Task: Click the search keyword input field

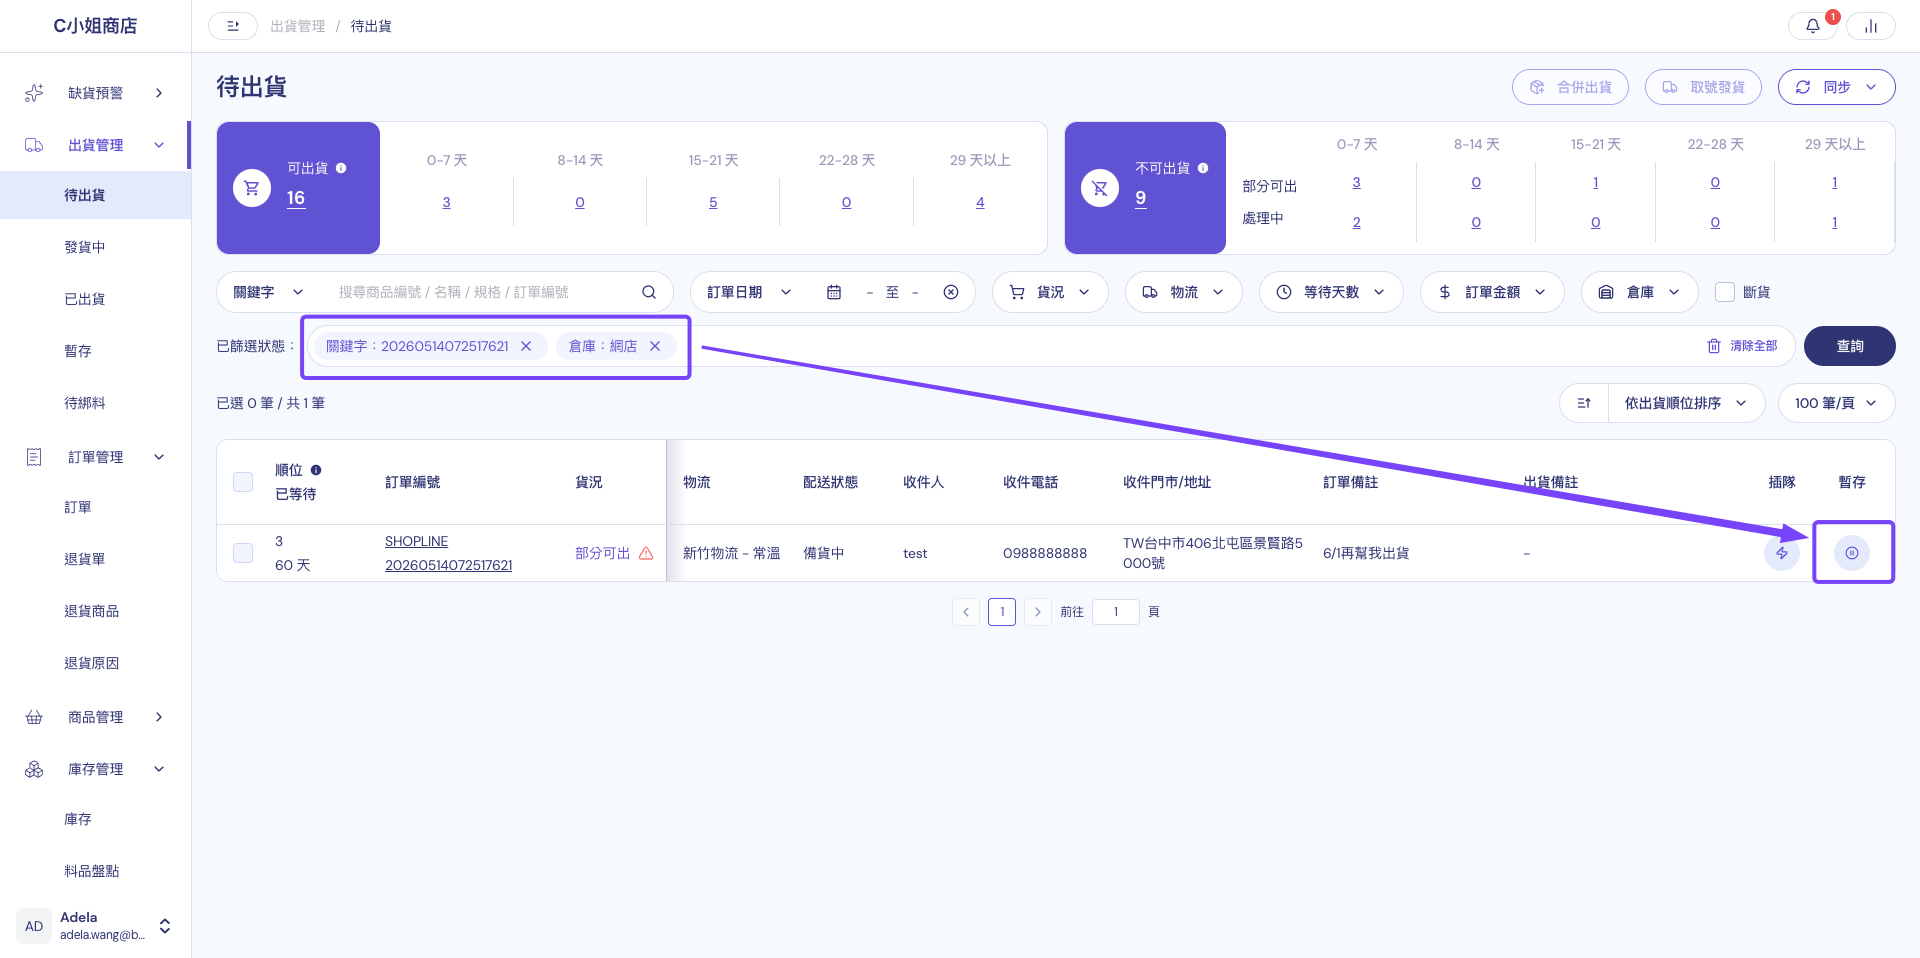Action: [480, 292]
